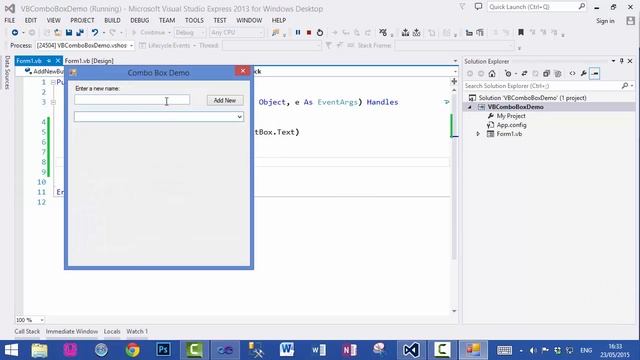The height and width of the screenshot is (360, 640).
Task: Open the FILE menu
Action: point(10,20)
